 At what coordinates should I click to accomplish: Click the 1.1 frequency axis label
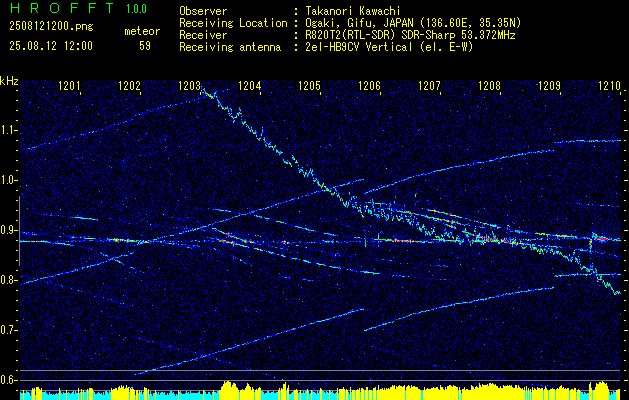pos(7,130)
